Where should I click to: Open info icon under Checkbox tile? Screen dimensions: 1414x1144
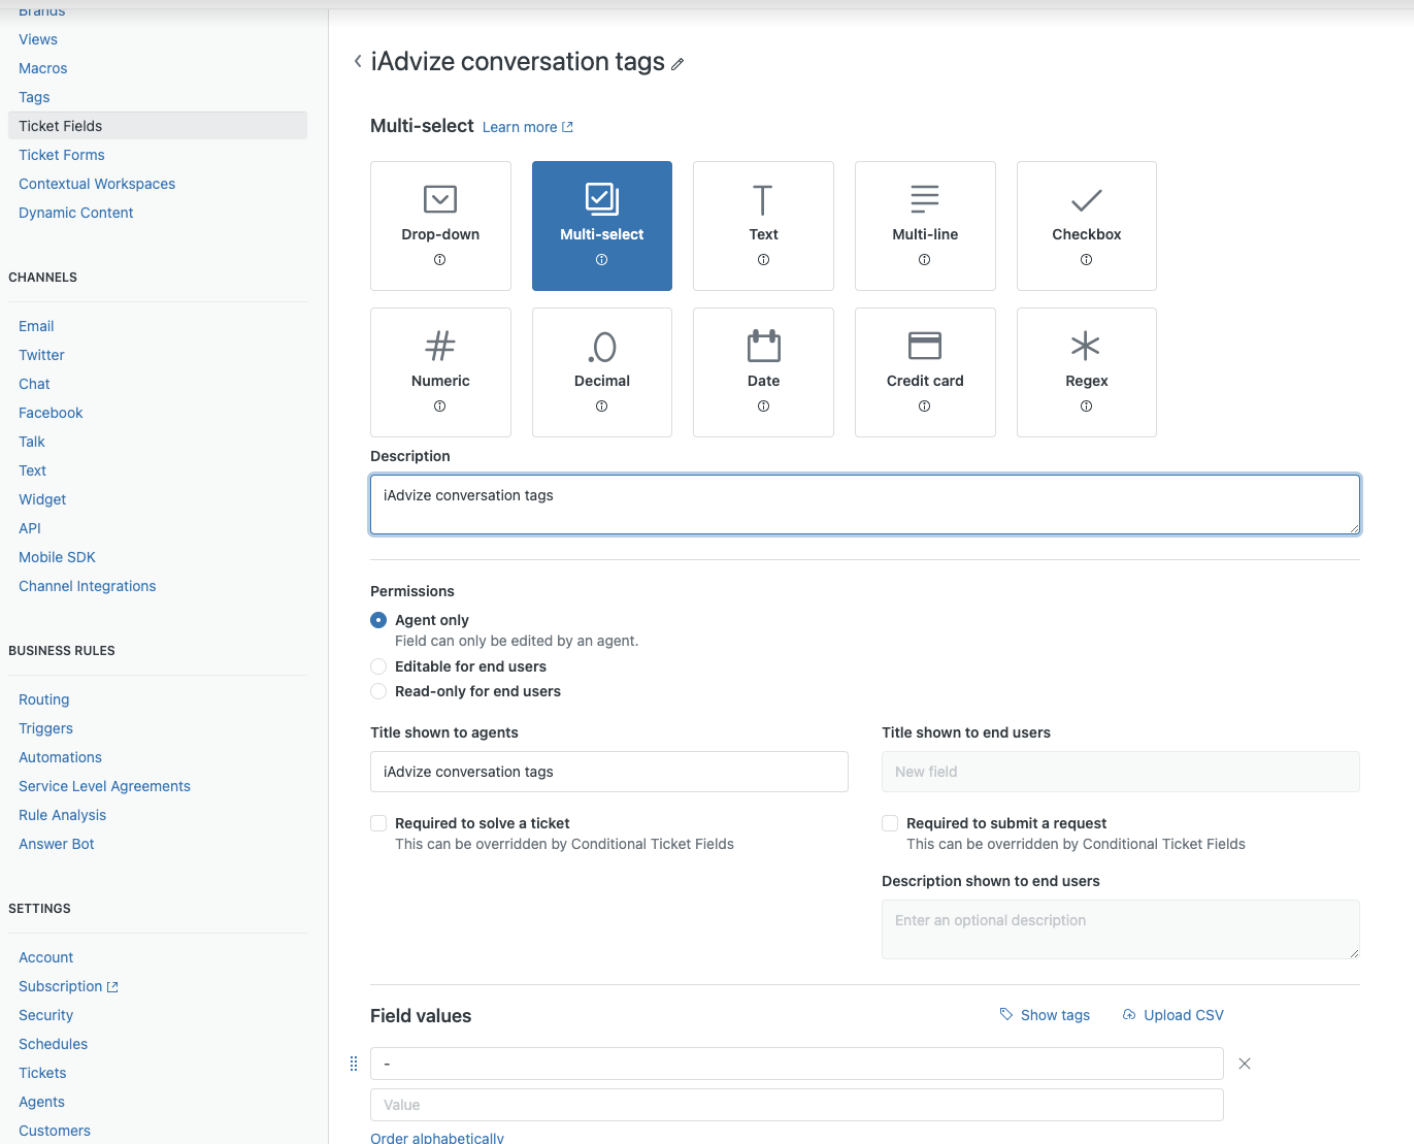pos(1086,260)
